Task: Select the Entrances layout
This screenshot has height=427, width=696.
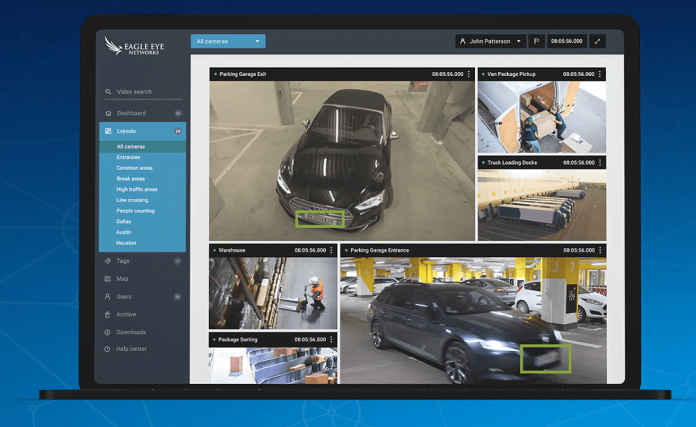Action: click(x=128, y=157)
